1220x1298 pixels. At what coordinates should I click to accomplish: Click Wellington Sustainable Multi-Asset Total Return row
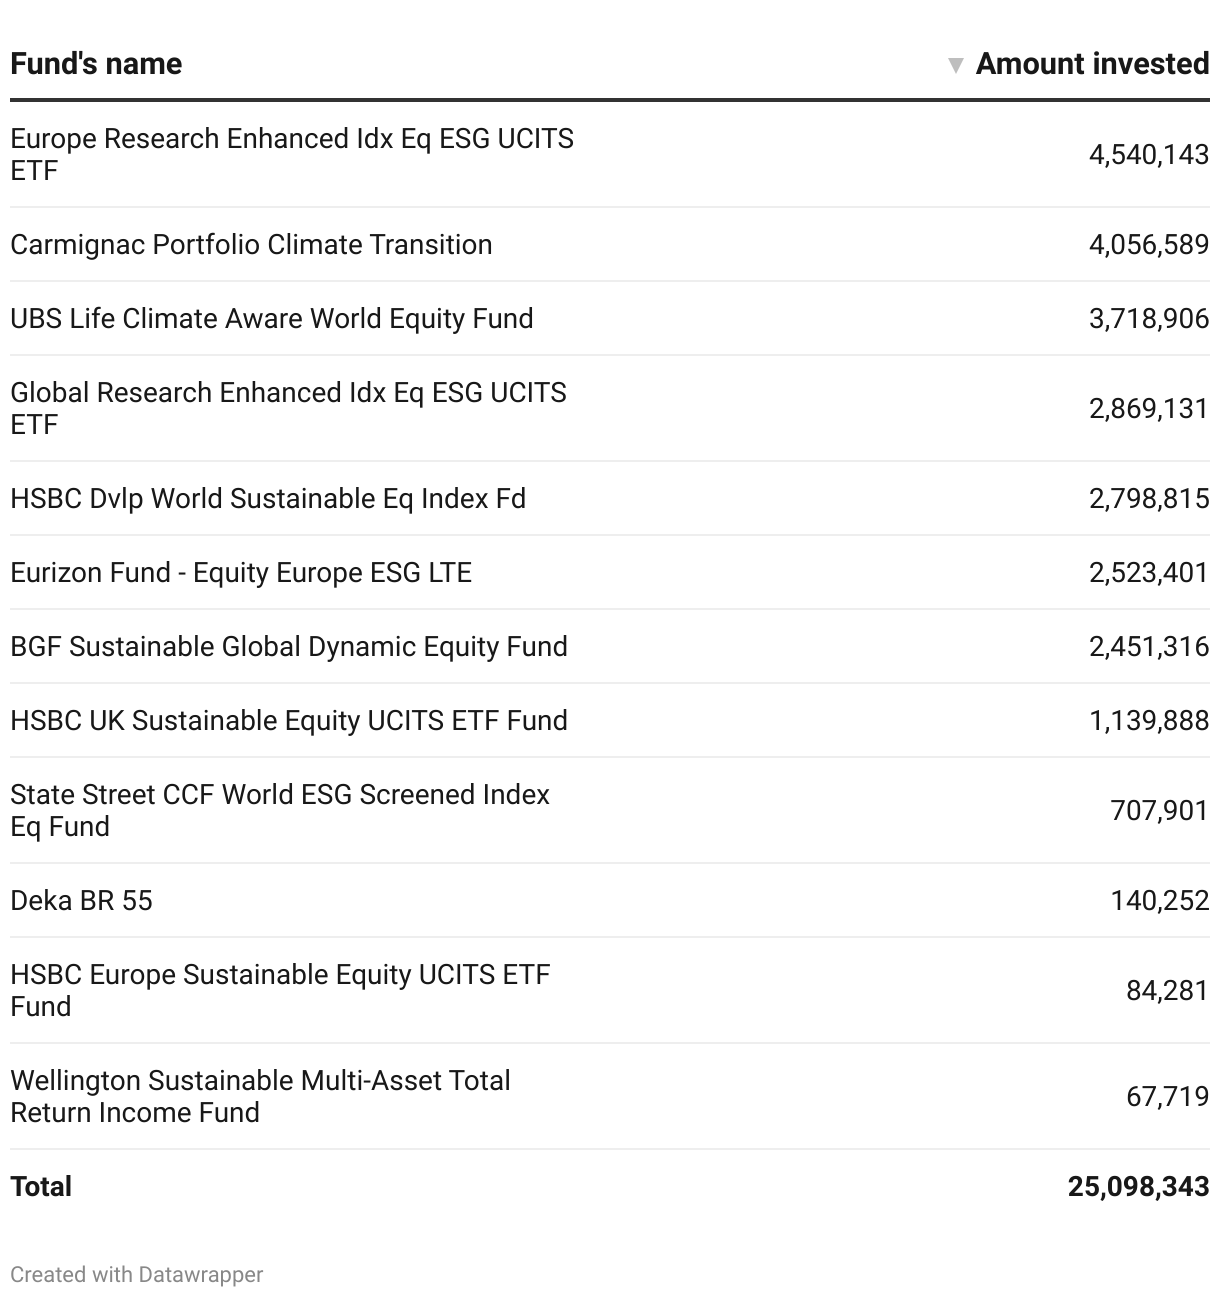(x=260, y=1096)
